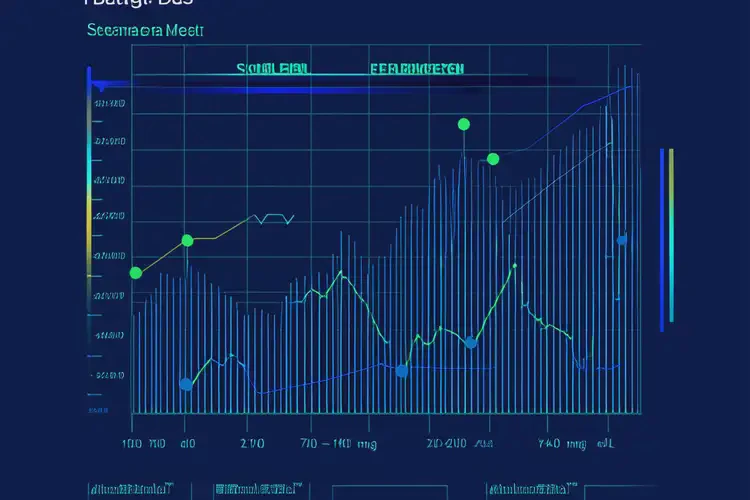Click blue data point right of center dip

[470, 343]
